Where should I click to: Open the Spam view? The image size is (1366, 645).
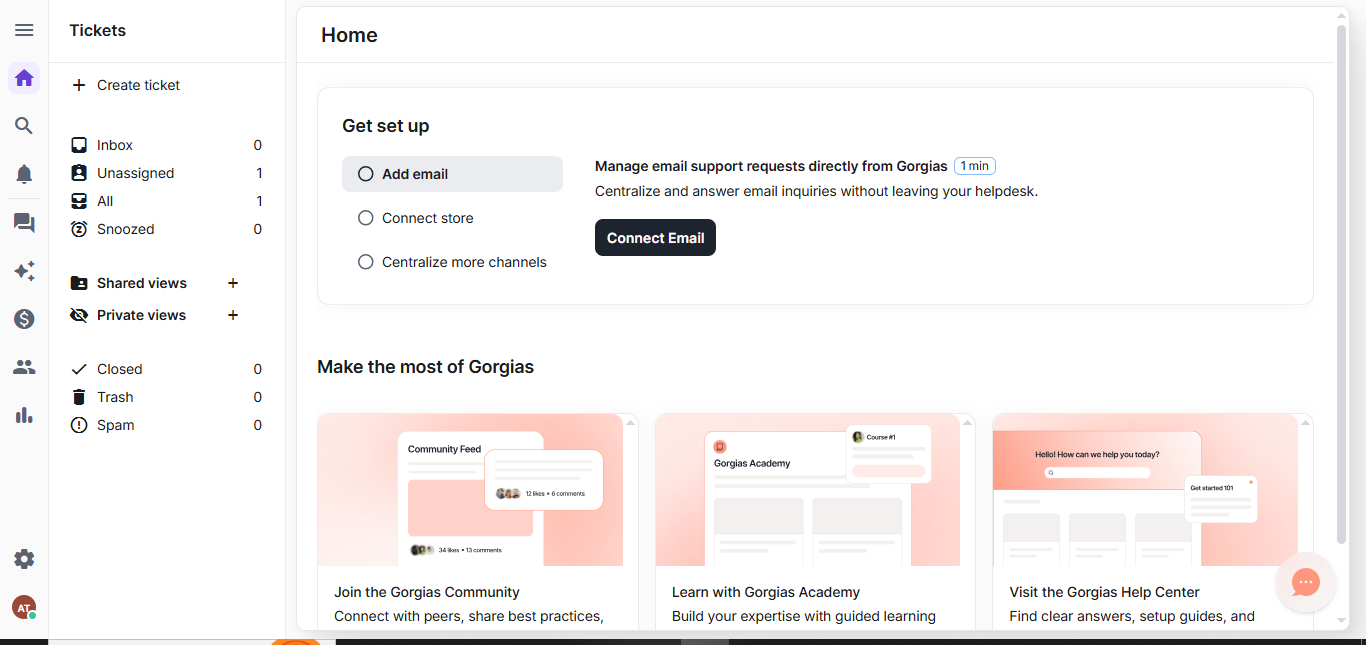pyautogui.click(x=167, y=425)
